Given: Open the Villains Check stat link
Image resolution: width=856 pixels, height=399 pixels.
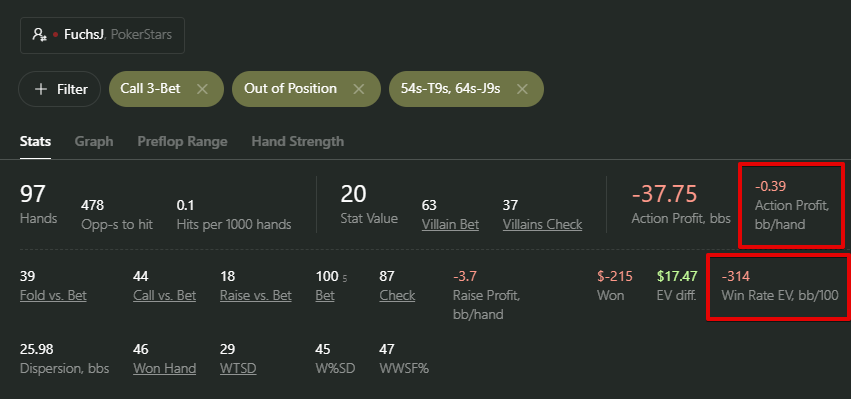Looking at the screenshot, I should (x=542, y=224).
